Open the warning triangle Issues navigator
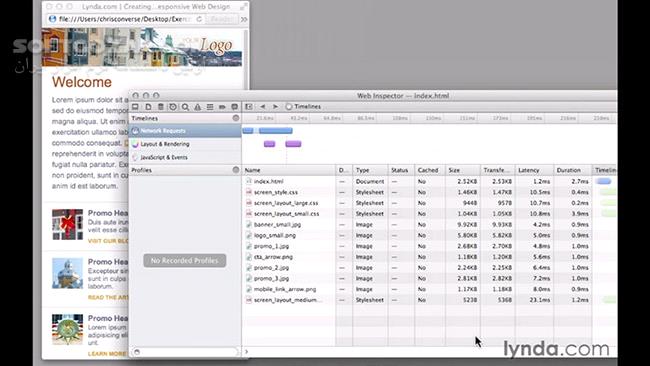Image resolution: width=650 pixels, height=366 pixels. (198, 107)
